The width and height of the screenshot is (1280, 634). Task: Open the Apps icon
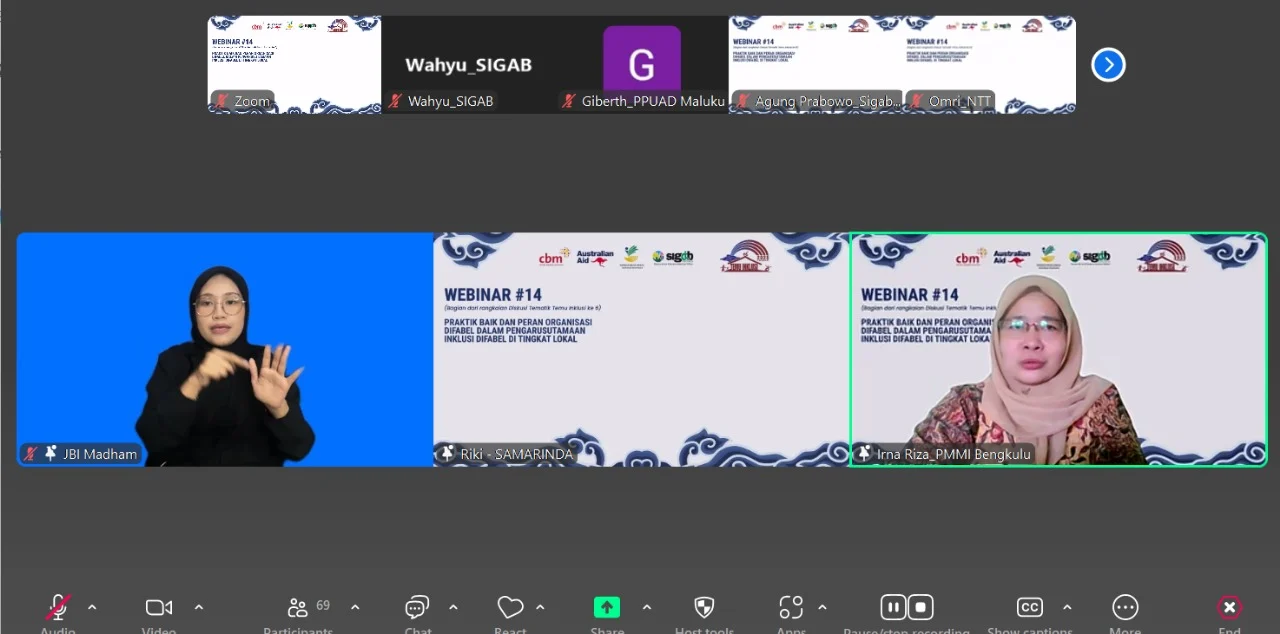[791, 607]
